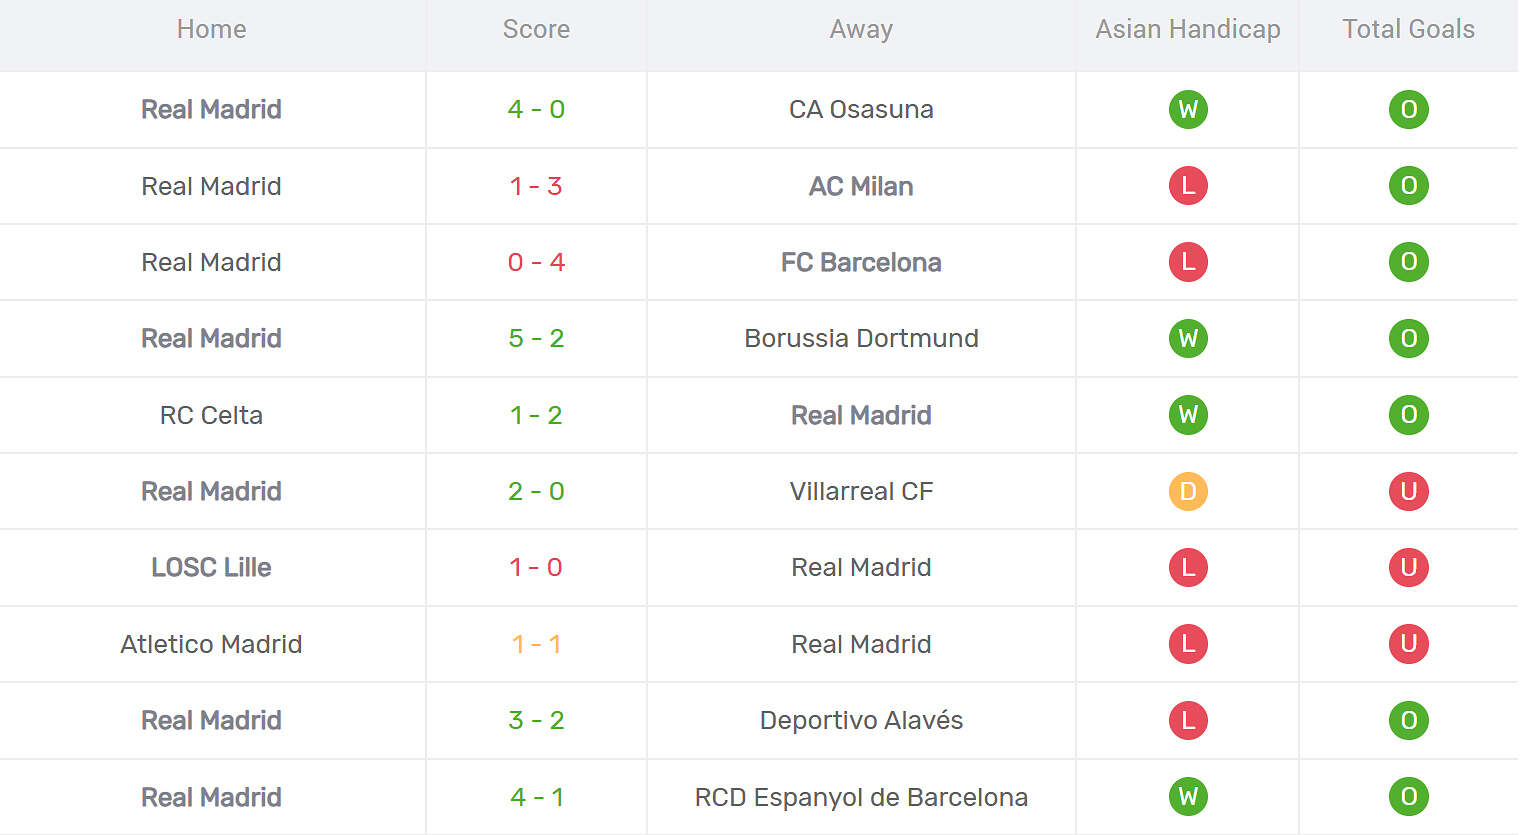1521x835 pixels.
Task: Open the FC Barcelona team link
Action: [x=861, y=262]
